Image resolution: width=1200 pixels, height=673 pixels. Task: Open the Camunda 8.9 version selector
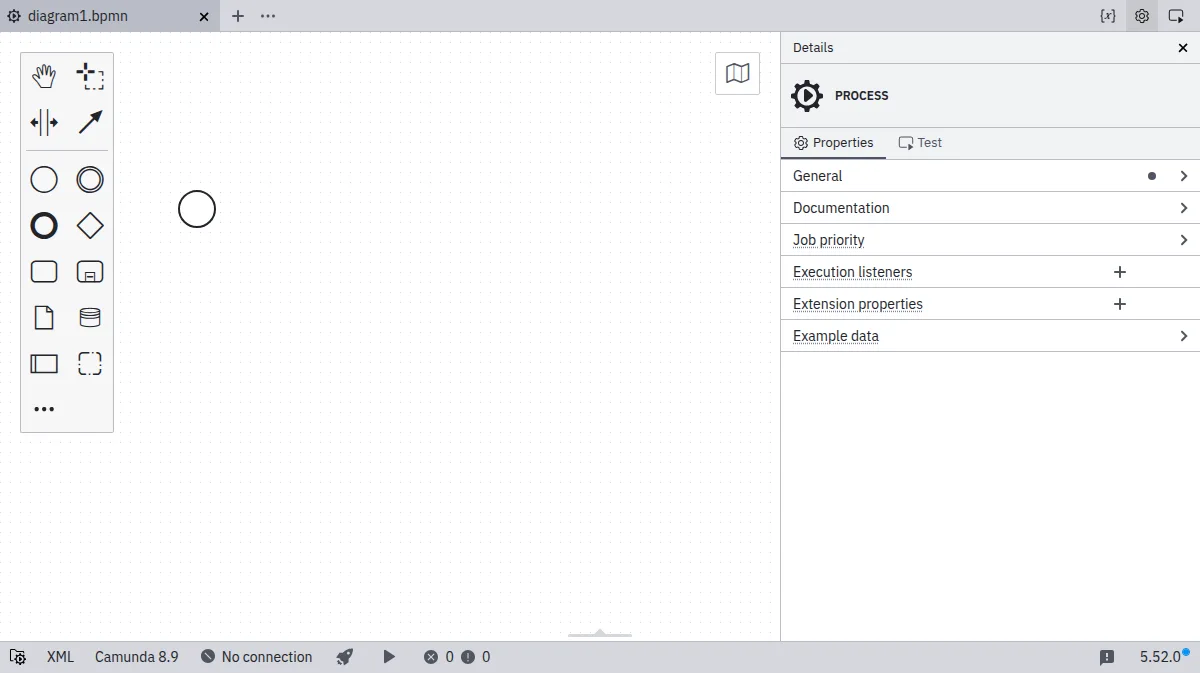tap(137, 657)
